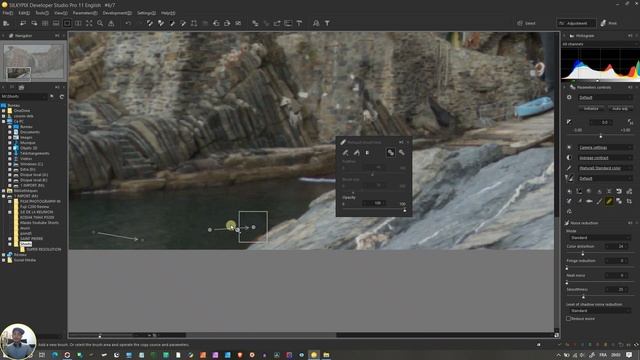Viewport: 640px width, 360px height.
Task: Click the Print mode button
Action: 609,23
